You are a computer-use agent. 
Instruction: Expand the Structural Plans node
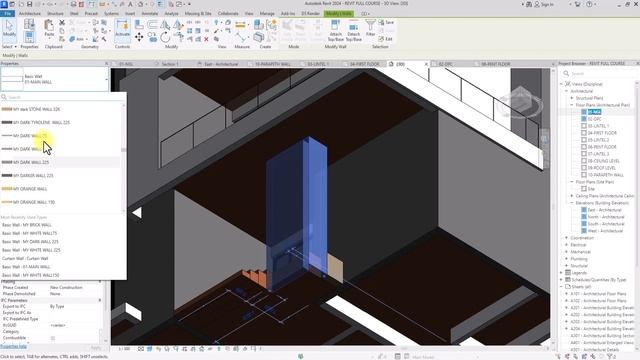(572, 98)
